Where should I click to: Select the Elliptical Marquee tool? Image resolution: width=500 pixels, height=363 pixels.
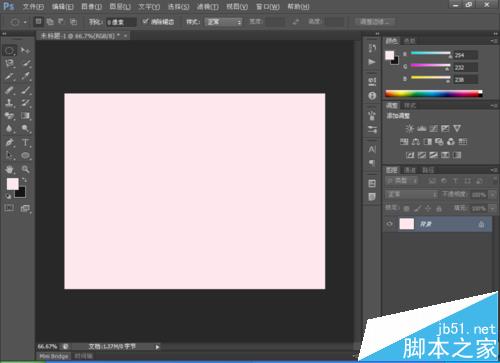tap(9, 51)
